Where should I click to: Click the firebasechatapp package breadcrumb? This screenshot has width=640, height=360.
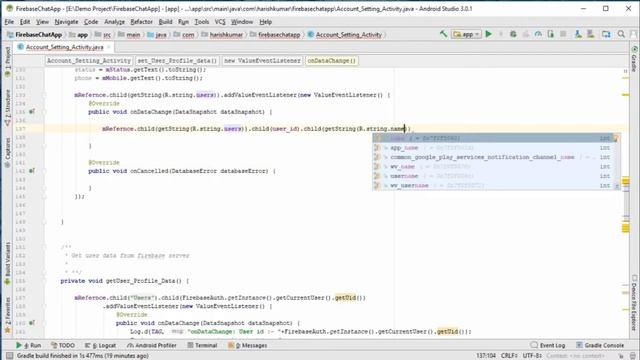[x=275, y=35]
